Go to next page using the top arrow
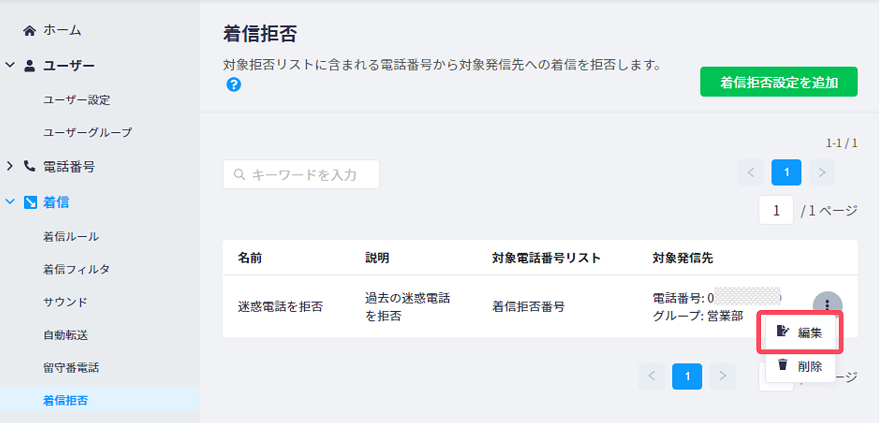880x423 pixels. click(822, 172)
